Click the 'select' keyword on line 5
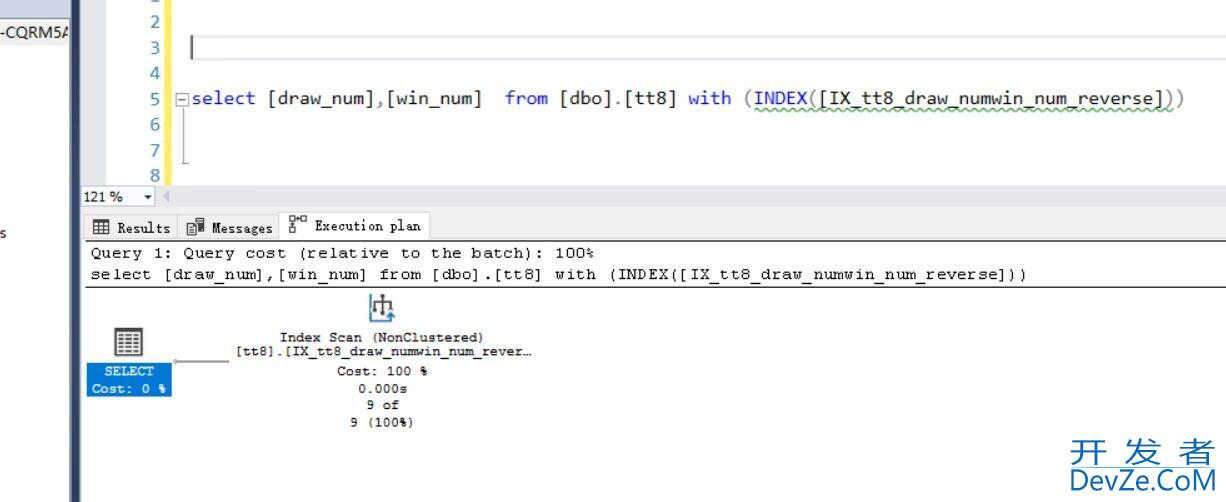Screen dimensions: 1226x502 pyautogui.click(x=223, y=98)
